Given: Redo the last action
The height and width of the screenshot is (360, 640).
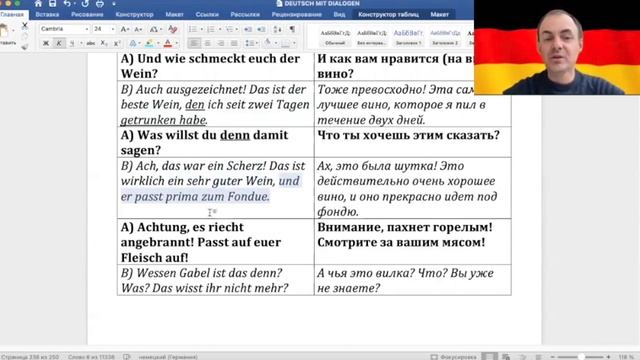Looking at the screenshot, I should click(x=85, y=4).
